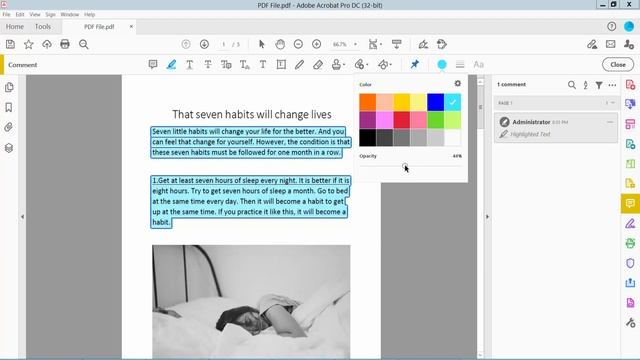Open the Bookmarks navigation panel
The image size is (640, 360).
coord(9,107)
